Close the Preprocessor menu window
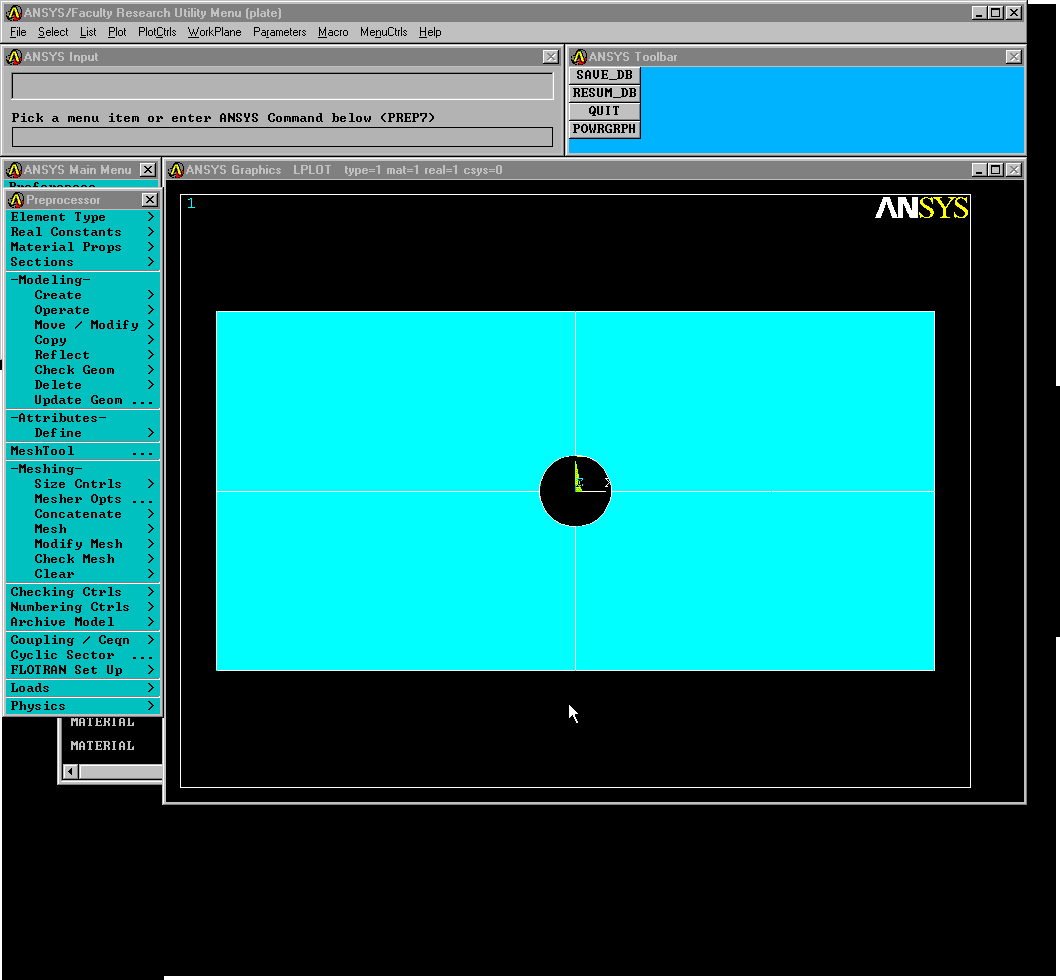The height and width of the screenshot is (980, 1060). [x=149, y=200]
